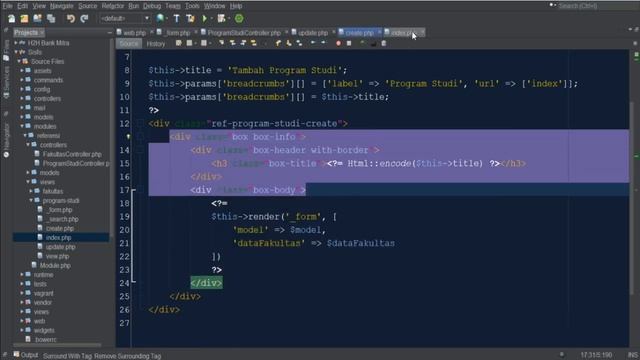
Task: Open the project configuration dropdown
Action: (125, 18)
